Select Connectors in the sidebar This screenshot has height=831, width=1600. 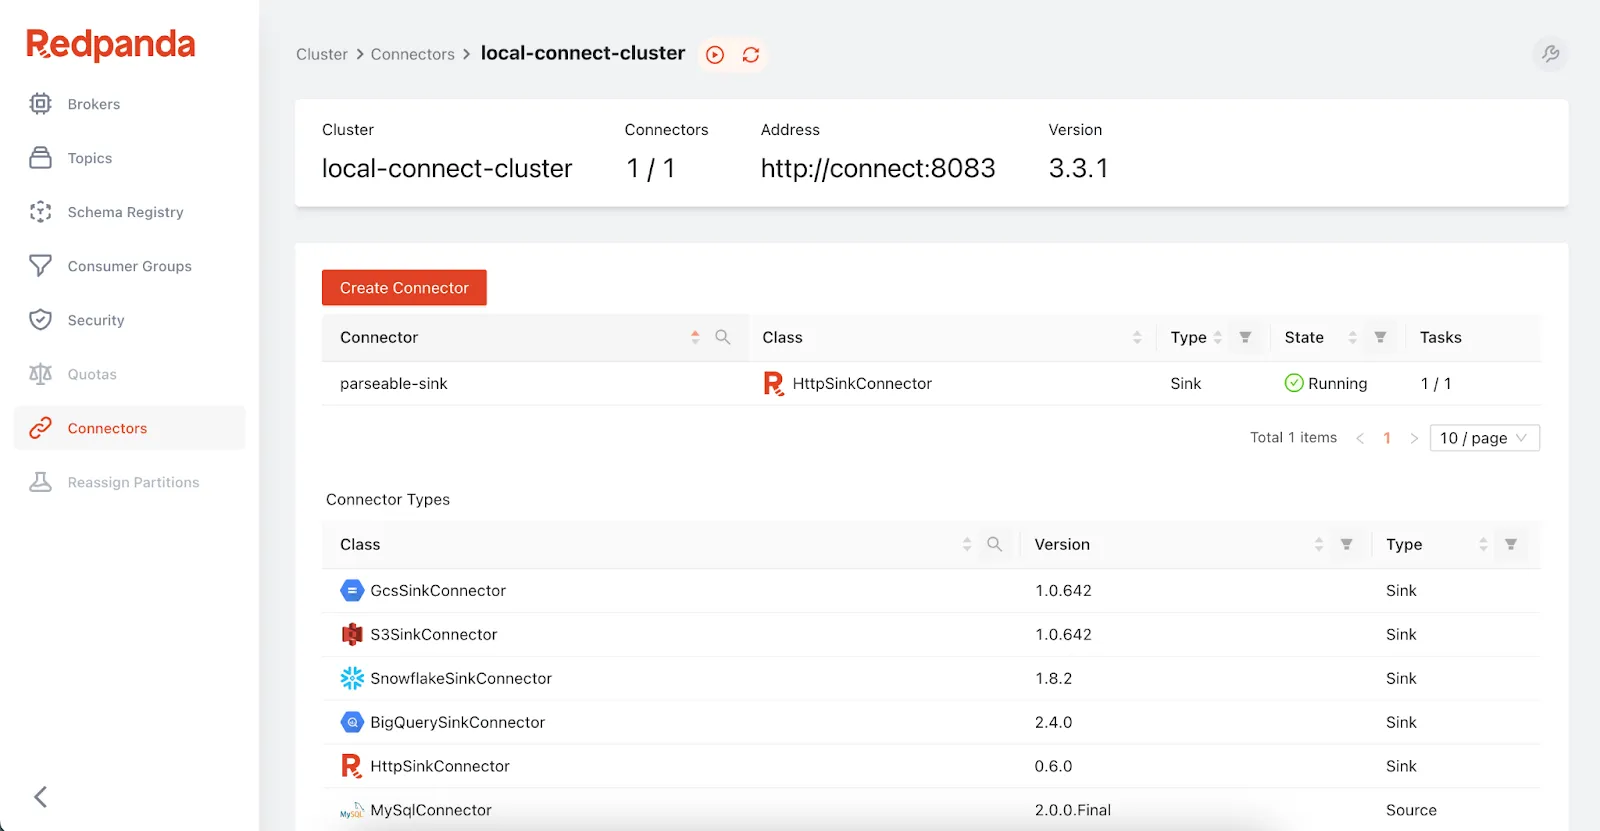pos(129,428)
